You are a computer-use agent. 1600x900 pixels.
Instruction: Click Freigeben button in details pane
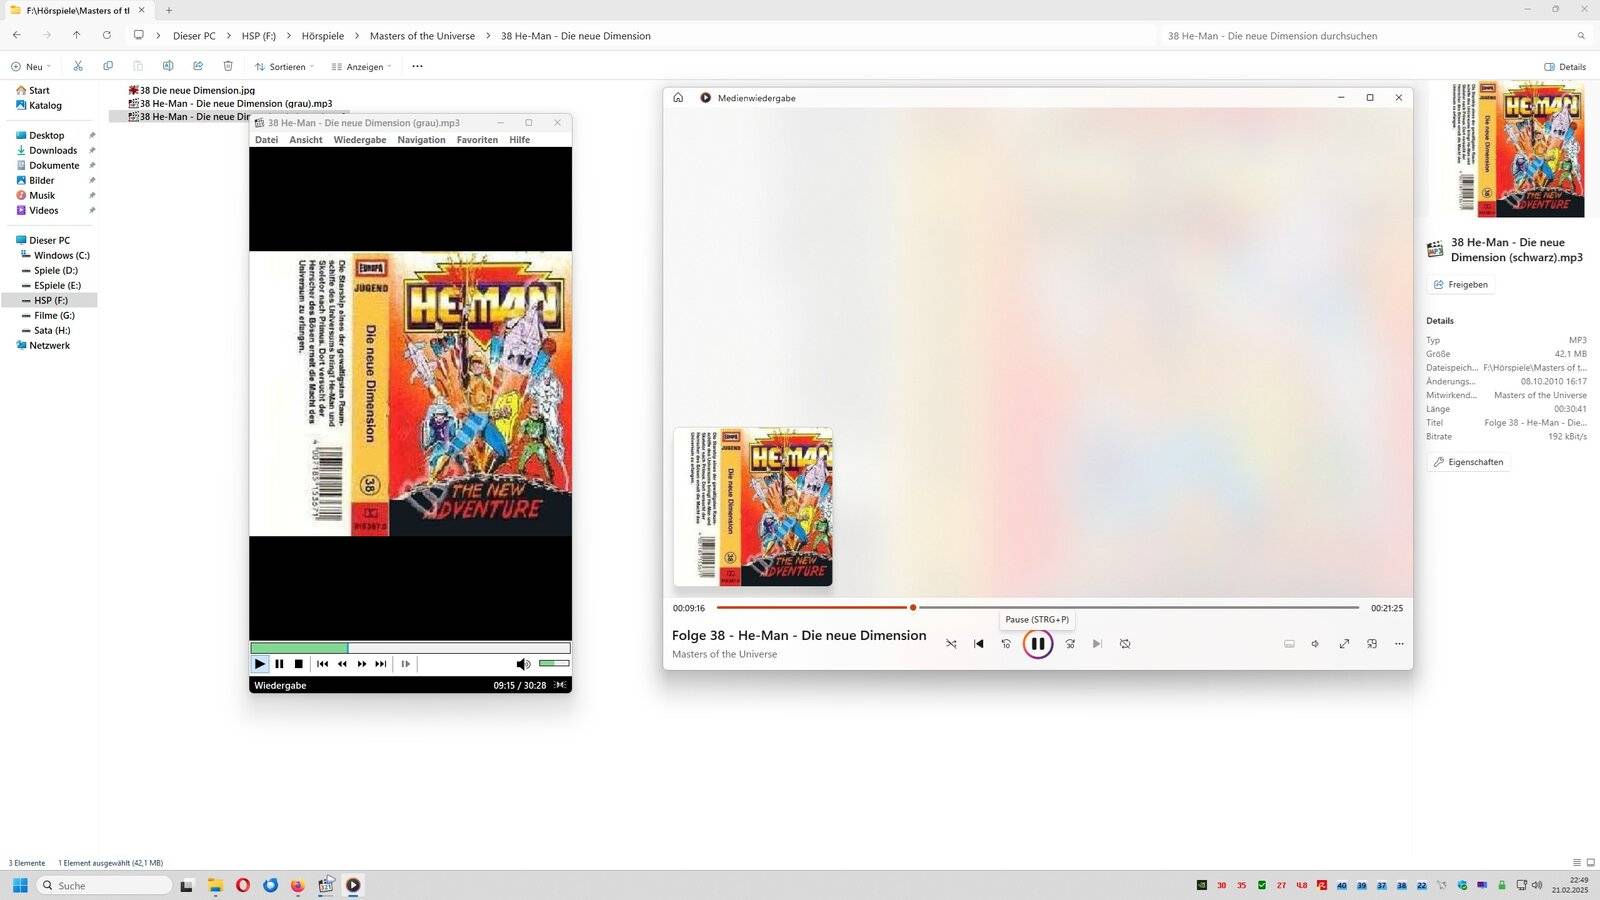1461,285
